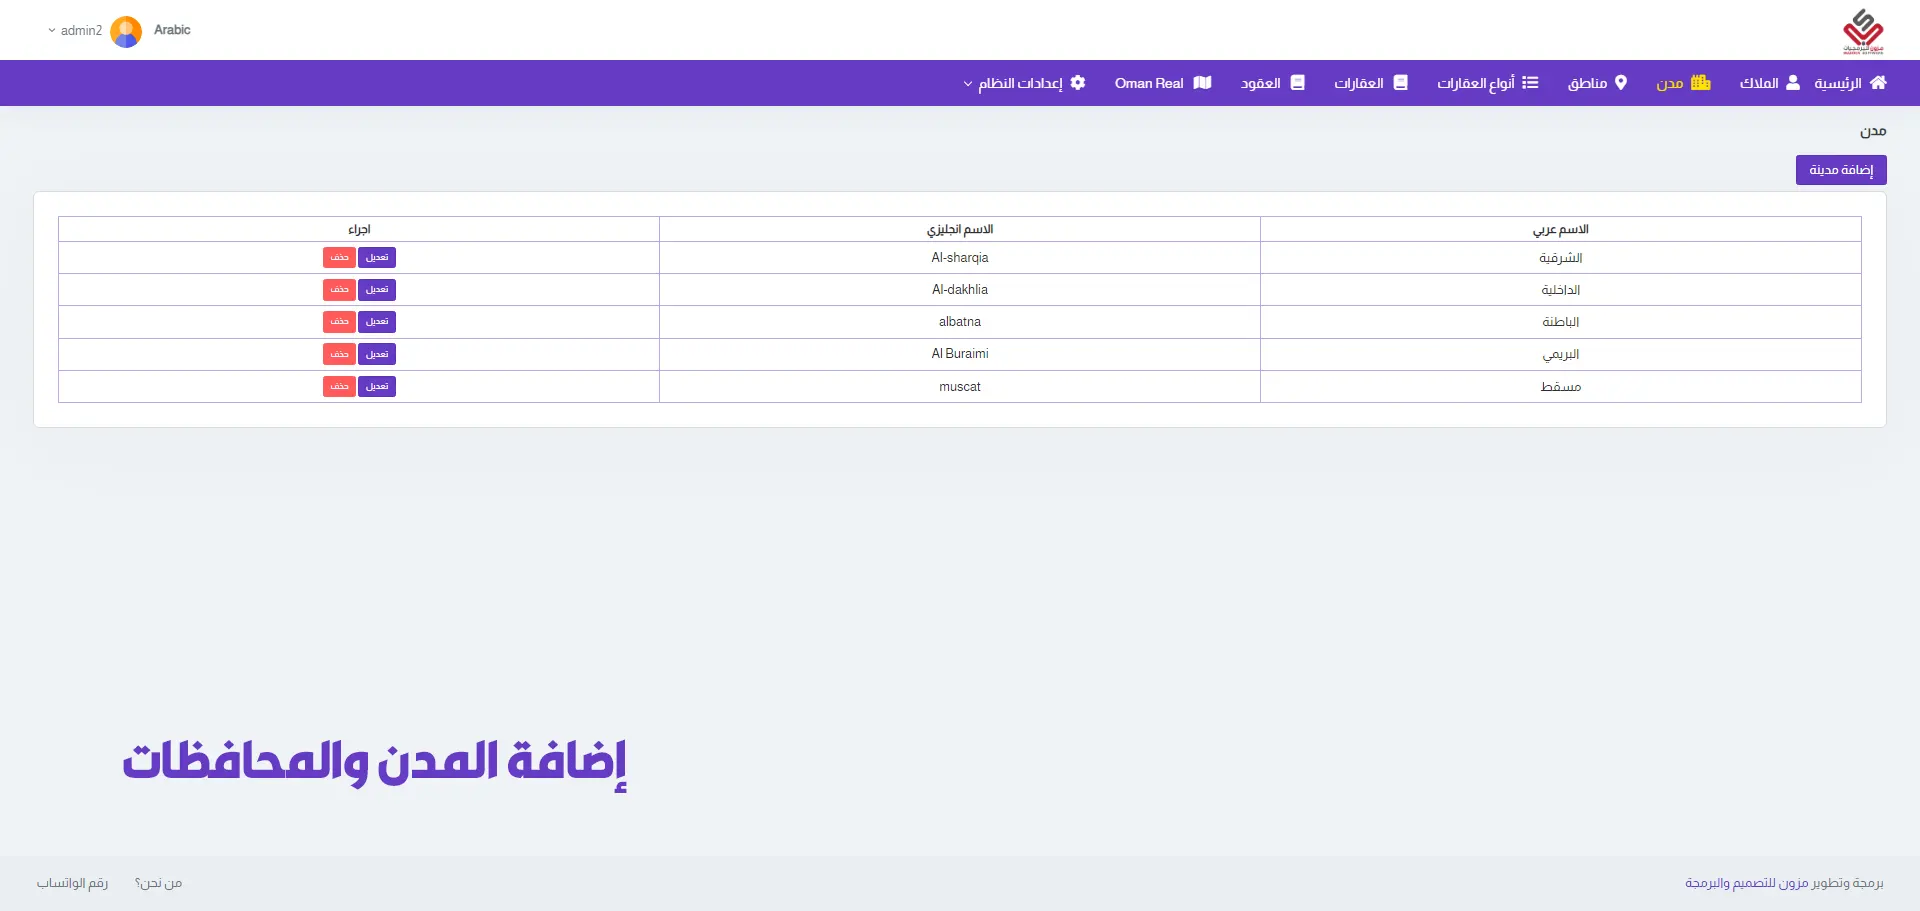The height and width of the screenshot is (911, 1920).
Task: Delete the albatna city row
Action: (x=339, y=322)
